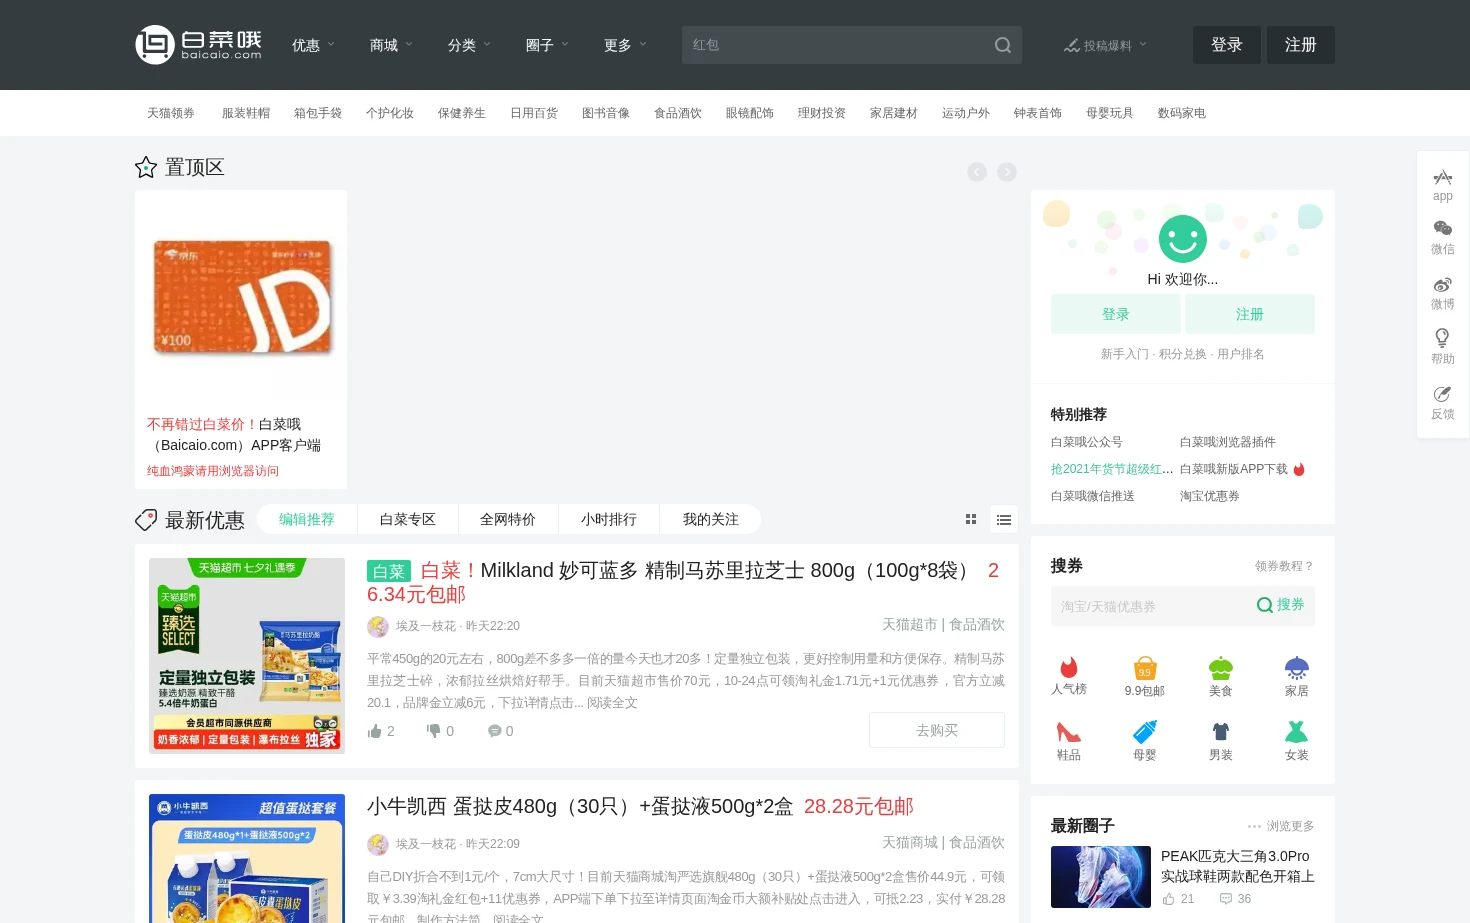This screenshot has width=1470, height=923.
Task: Go to next pinned item arrow
Action: [x=1007, y=172]
